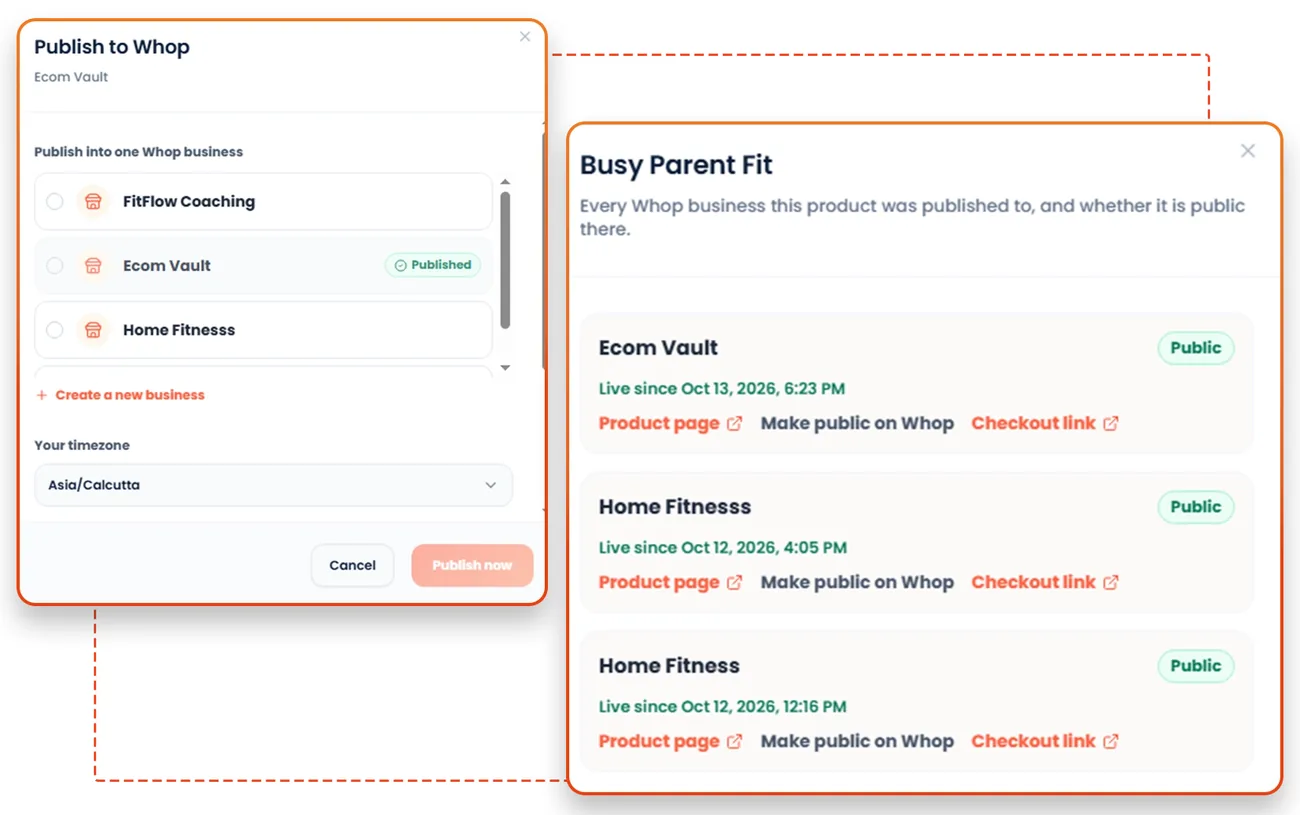This screenshot has width=1300, height=815.
Task: Open Product page link for Home Fitness
Action: [x=659, y=741]
